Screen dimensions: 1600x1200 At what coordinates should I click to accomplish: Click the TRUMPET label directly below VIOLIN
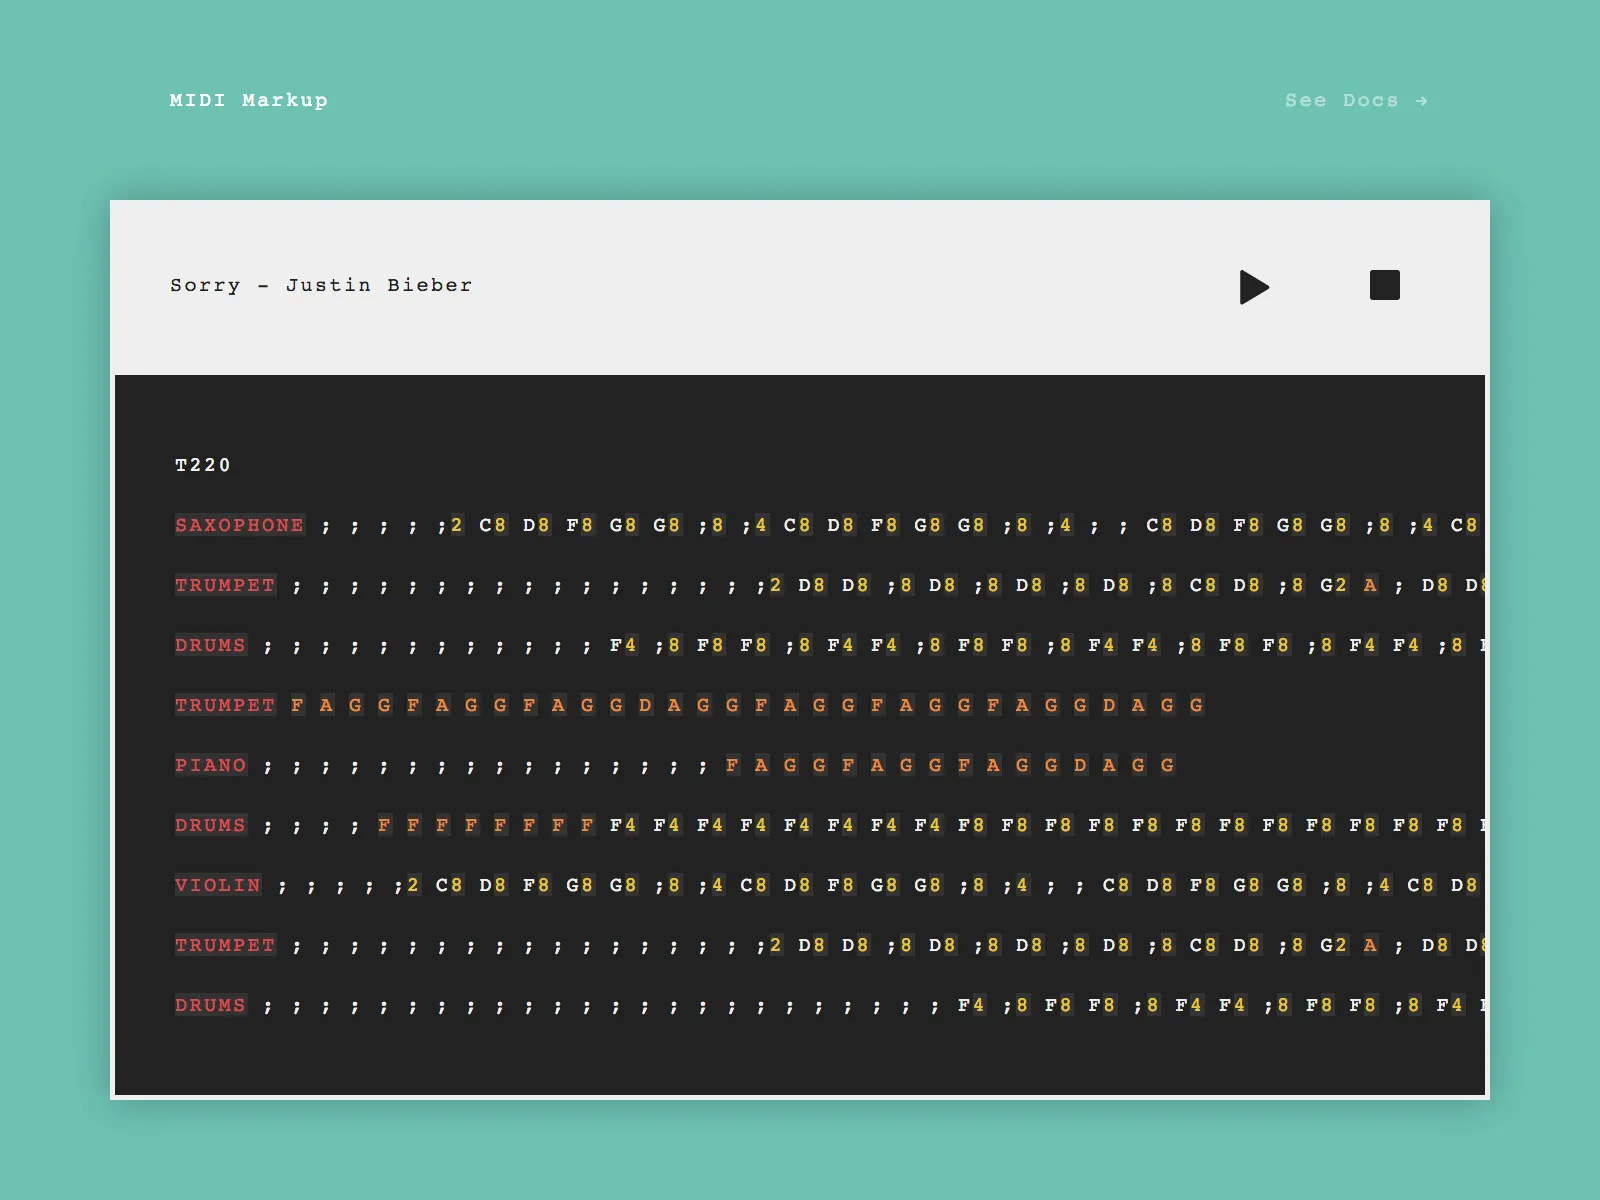click(225, 945)
